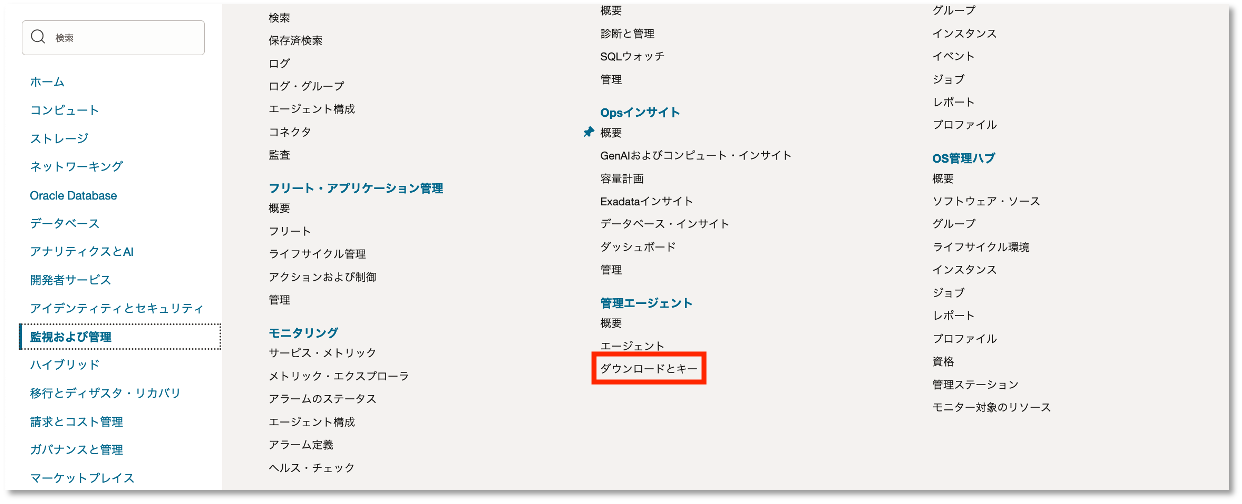Open ダウンロードとキー under 管理エージェント
The height and width of the screenshot is (504, 1242).
[649, 369]
